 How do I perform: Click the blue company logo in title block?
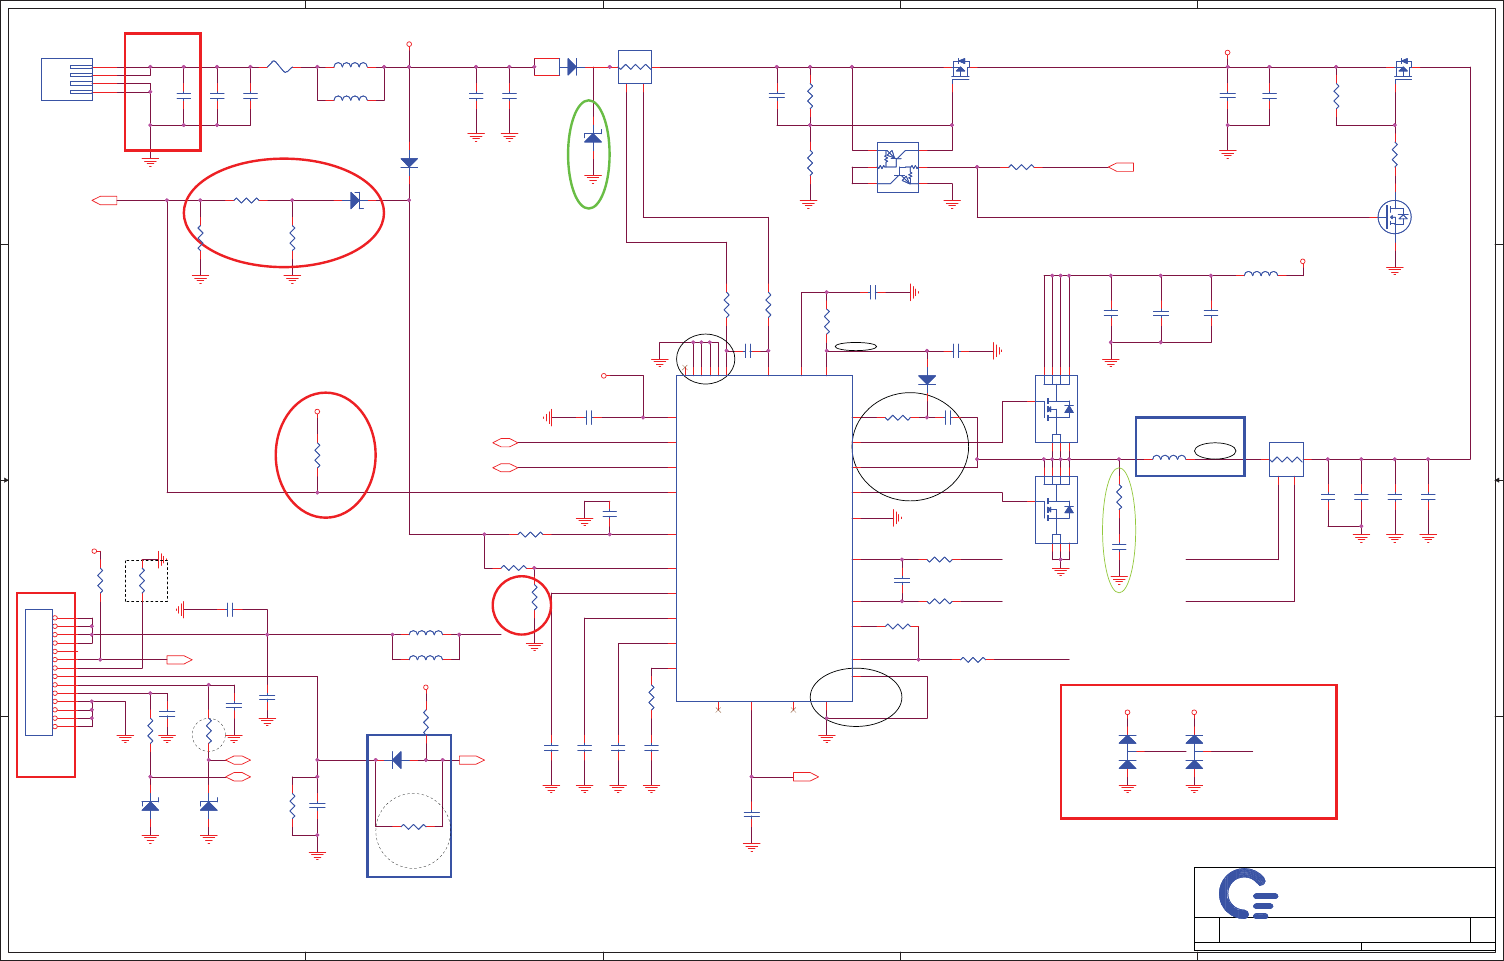click(x=1248, y=894)
